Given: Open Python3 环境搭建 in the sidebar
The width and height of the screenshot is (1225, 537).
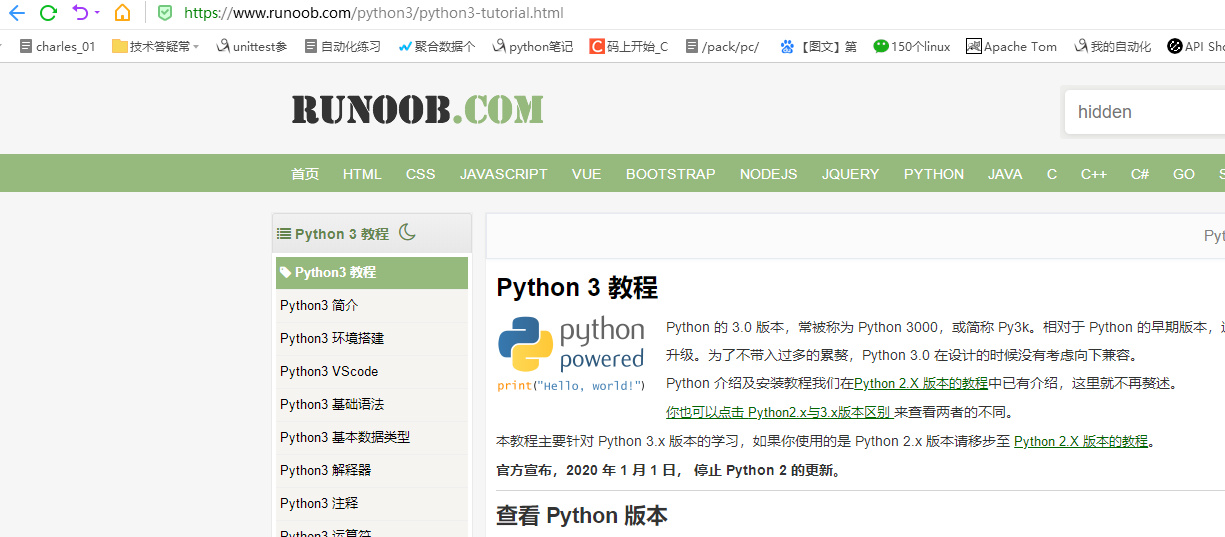Looking at the screenshot, I should pyautogui.click(x=372, y=338).
